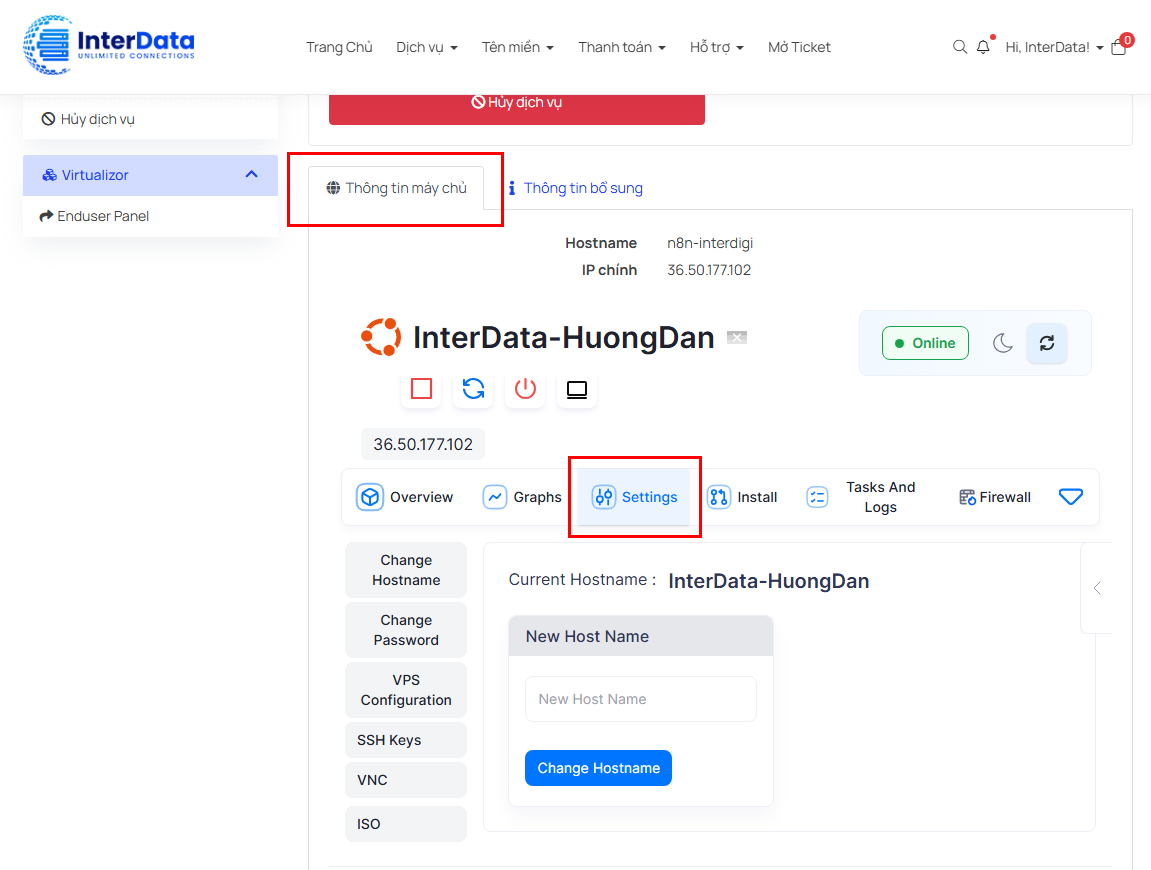Image resolution: width=1151 pixels, height=870 pixels.
Task: Open the notifications bell icon
Action: 983,47
